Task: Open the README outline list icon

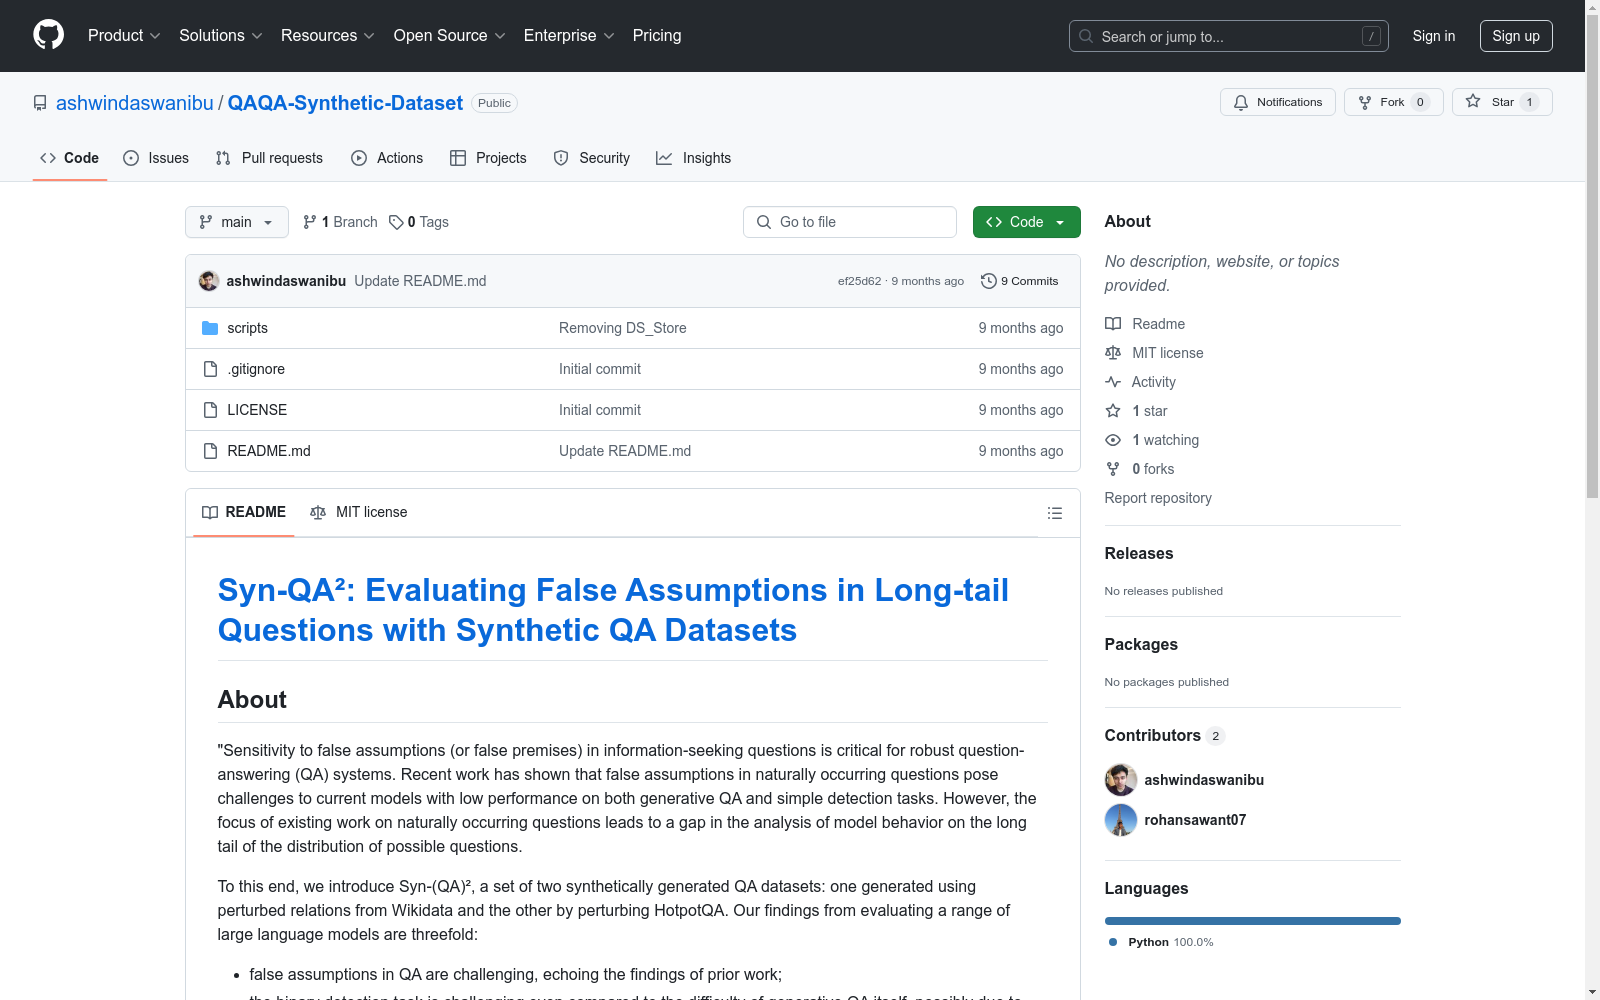Action: [x=1054, y=513]
